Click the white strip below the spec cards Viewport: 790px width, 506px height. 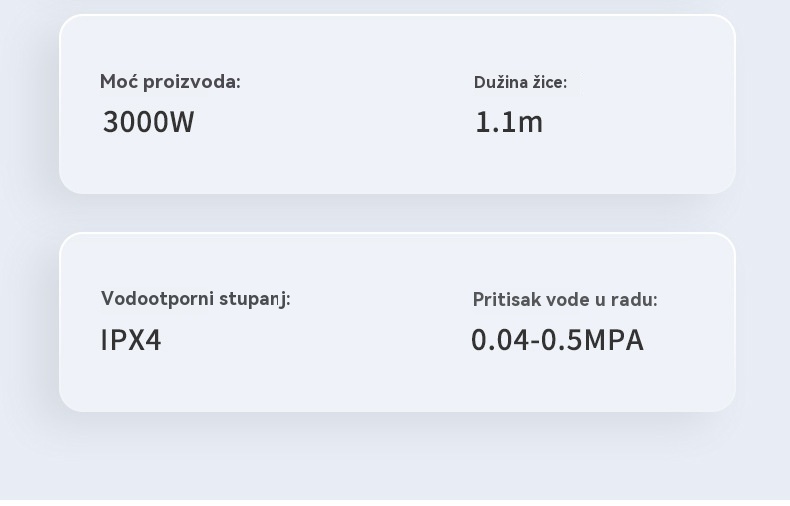(x=395, y=502)
